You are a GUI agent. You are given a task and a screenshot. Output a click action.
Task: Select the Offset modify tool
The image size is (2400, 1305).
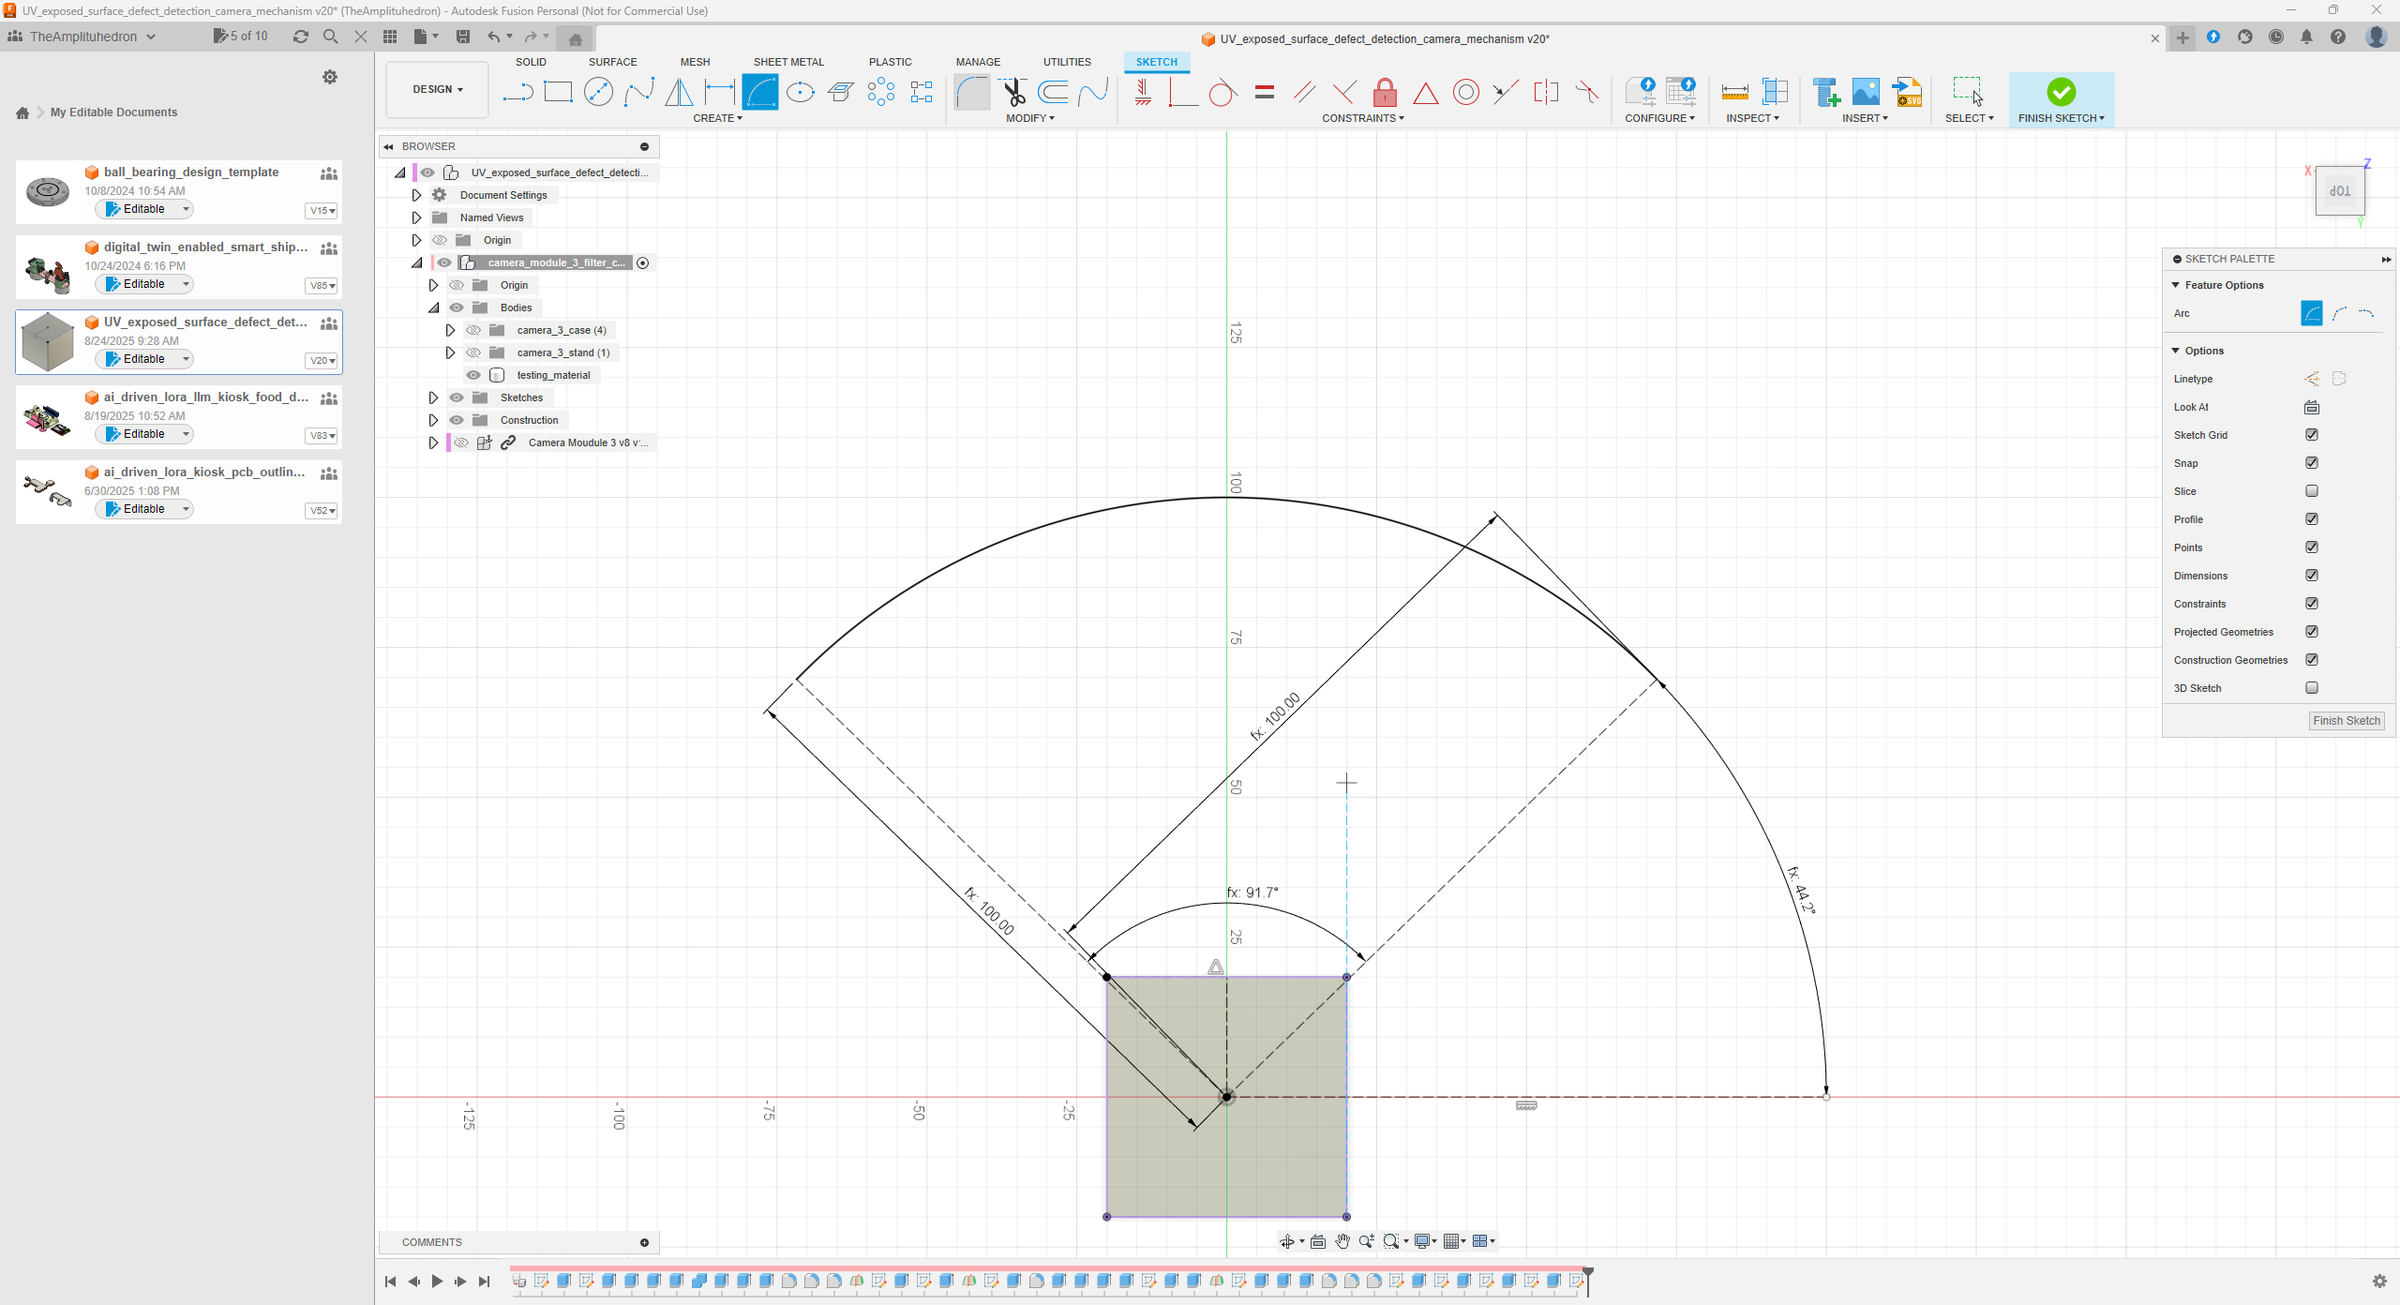pos(1053,93)
